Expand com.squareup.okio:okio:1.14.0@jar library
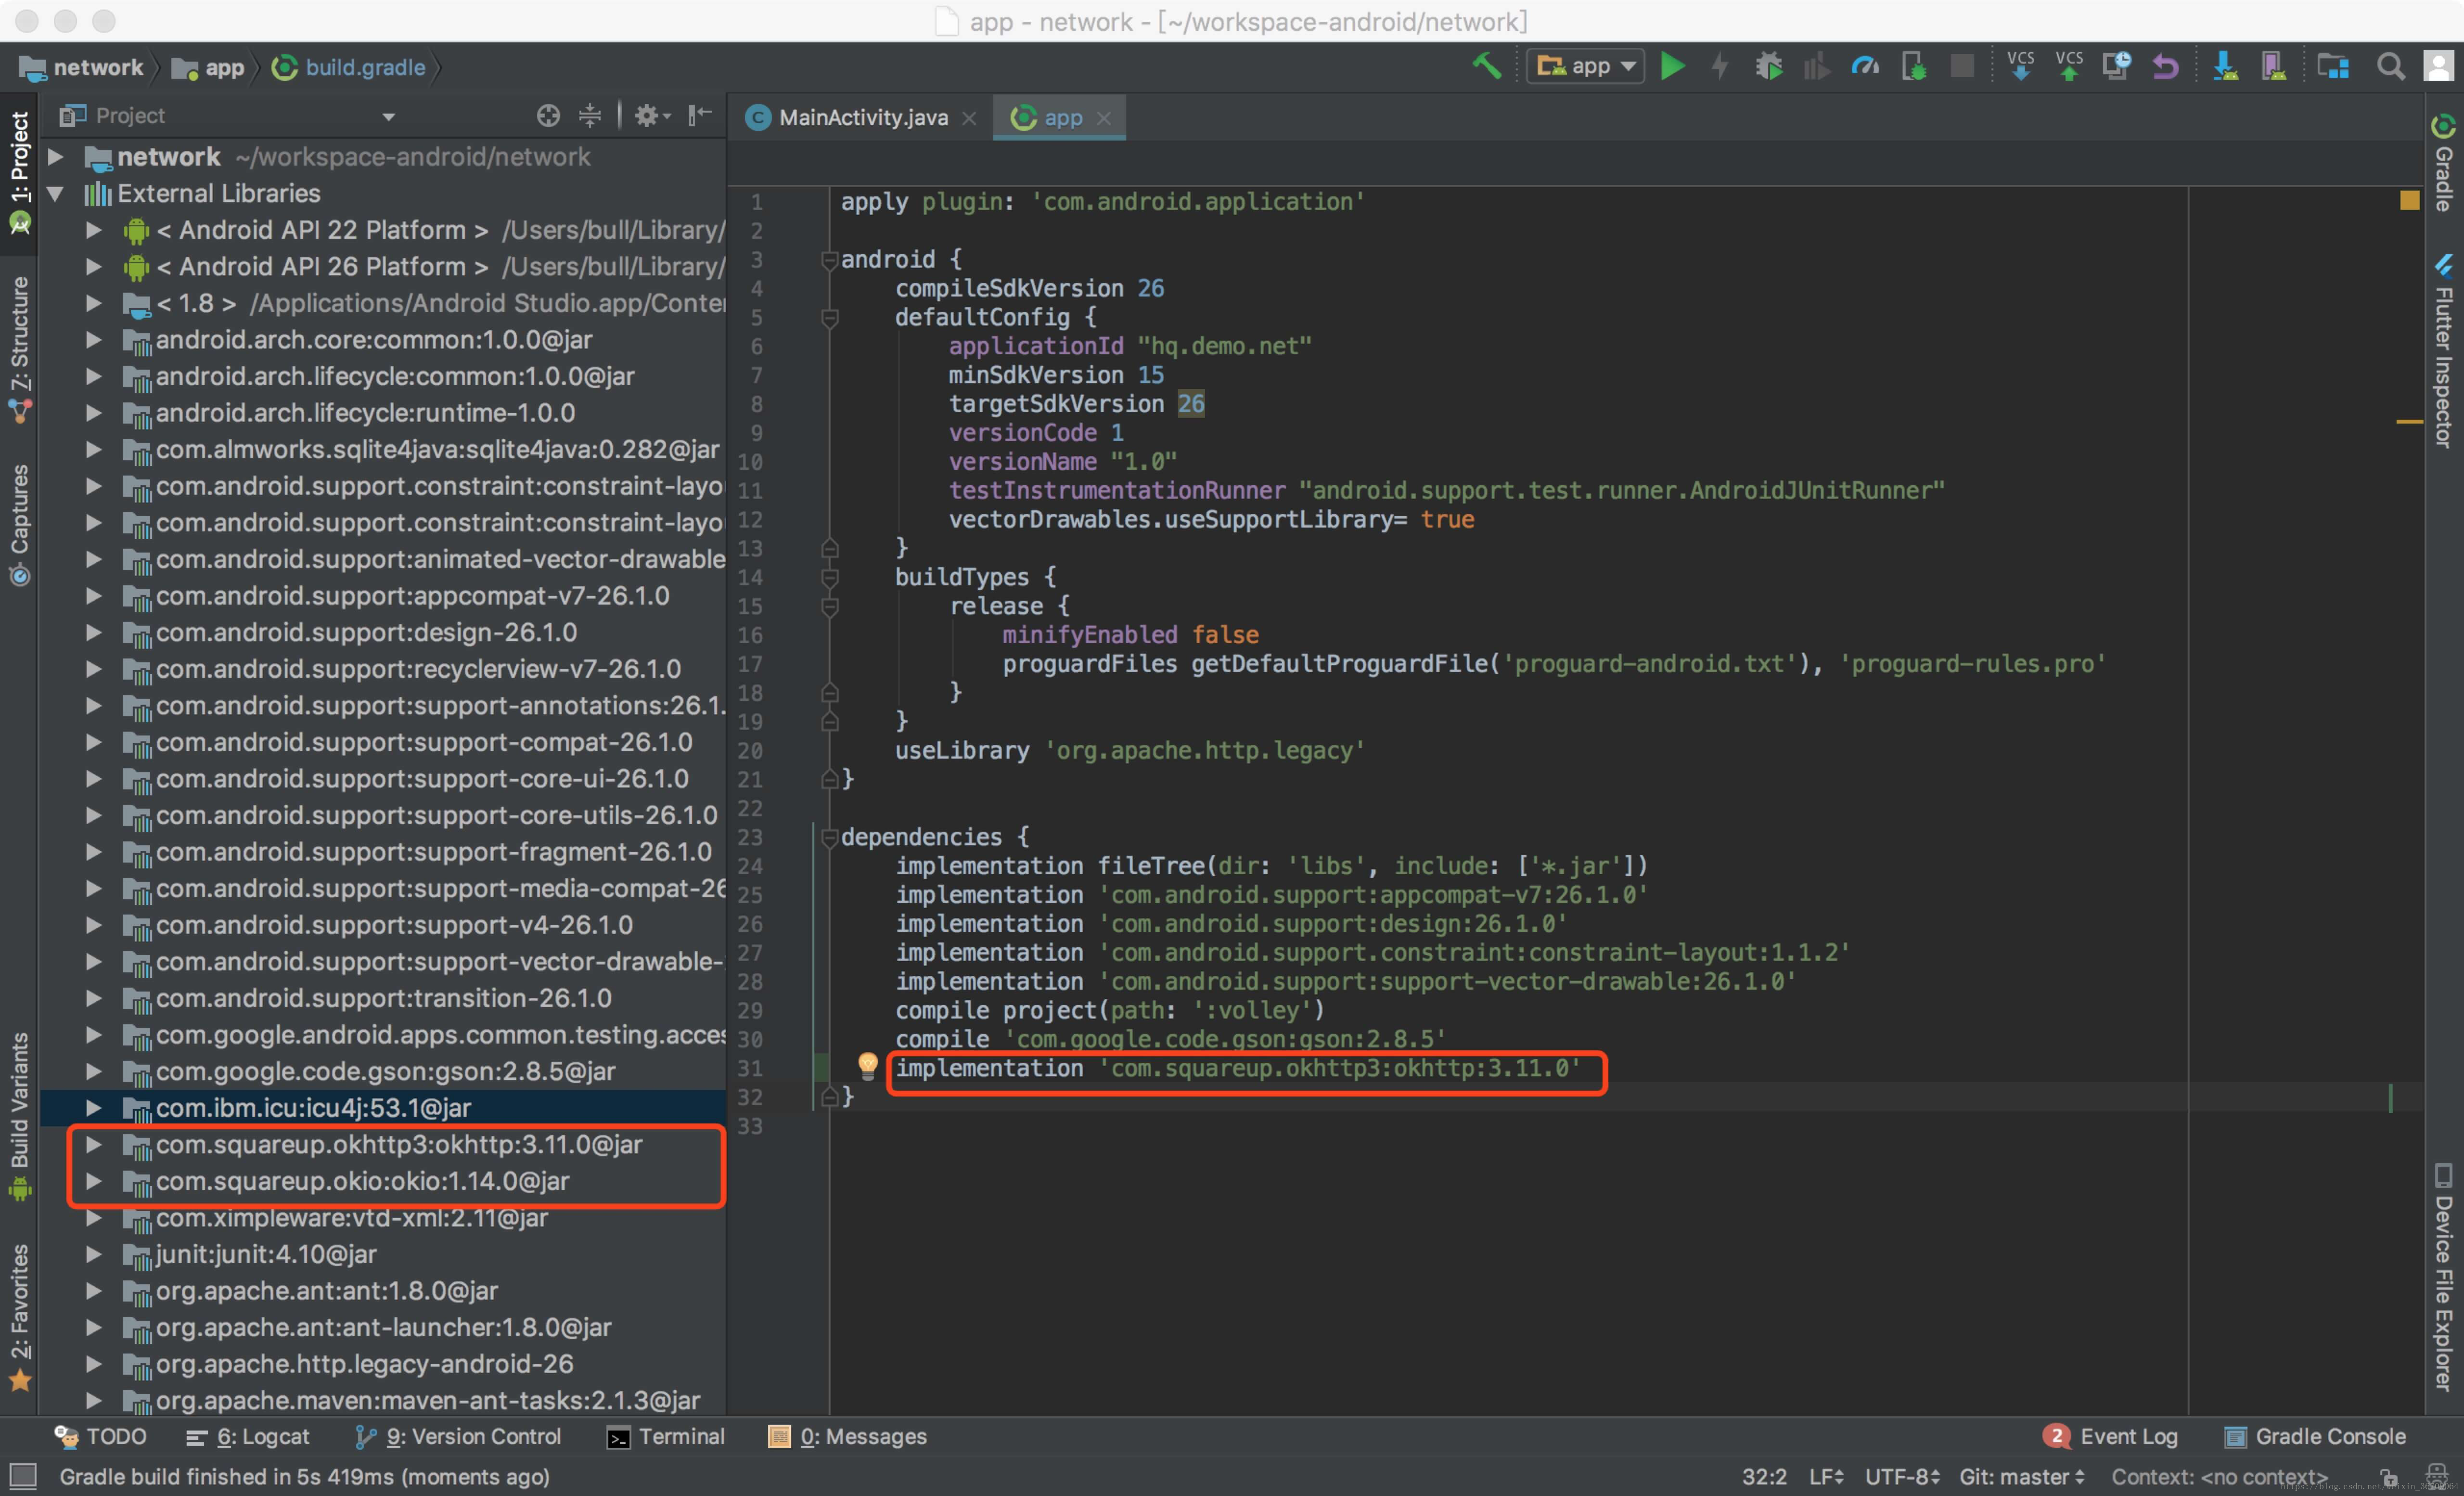The width and height of the screenshot is (2464, 1496). (93, 1181)
